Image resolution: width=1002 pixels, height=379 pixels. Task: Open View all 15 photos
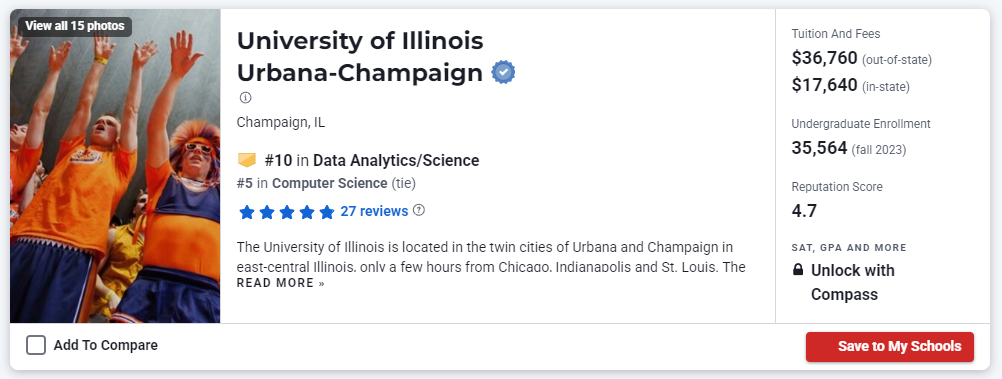click(75, 26)
